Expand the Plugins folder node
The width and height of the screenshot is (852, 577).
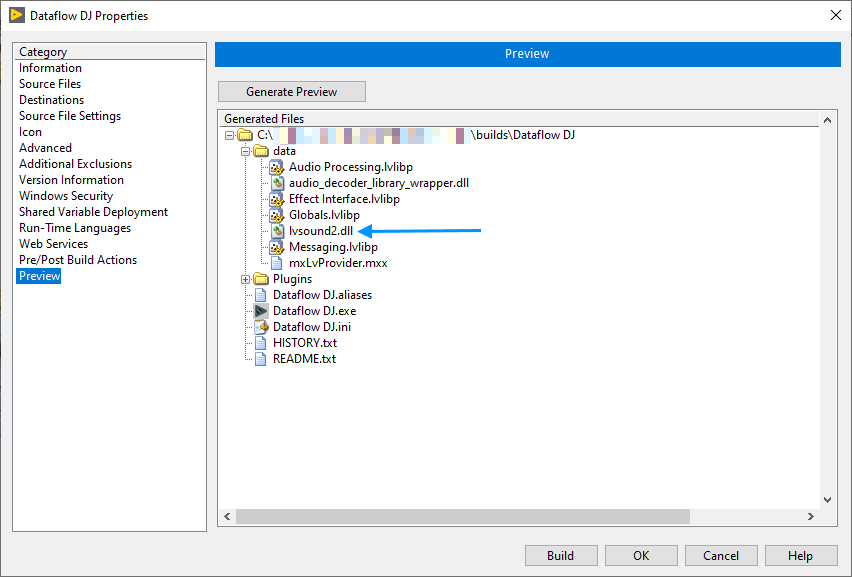[246, 279]
